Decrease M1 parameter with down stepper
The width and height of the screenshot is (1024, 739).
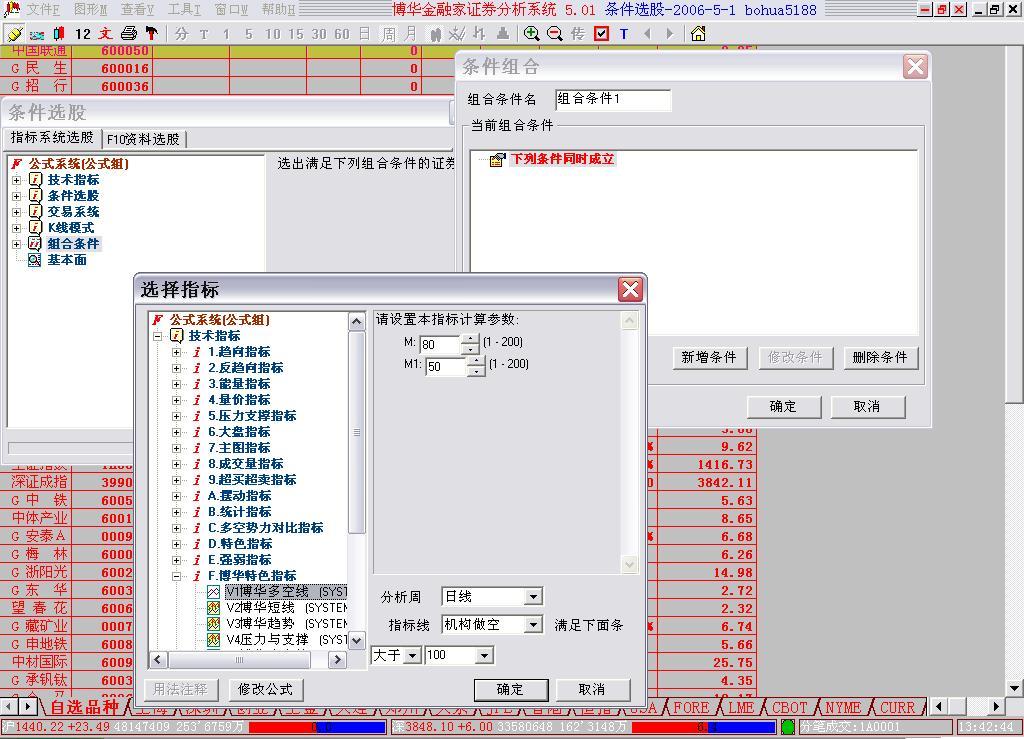click(476, 371)
